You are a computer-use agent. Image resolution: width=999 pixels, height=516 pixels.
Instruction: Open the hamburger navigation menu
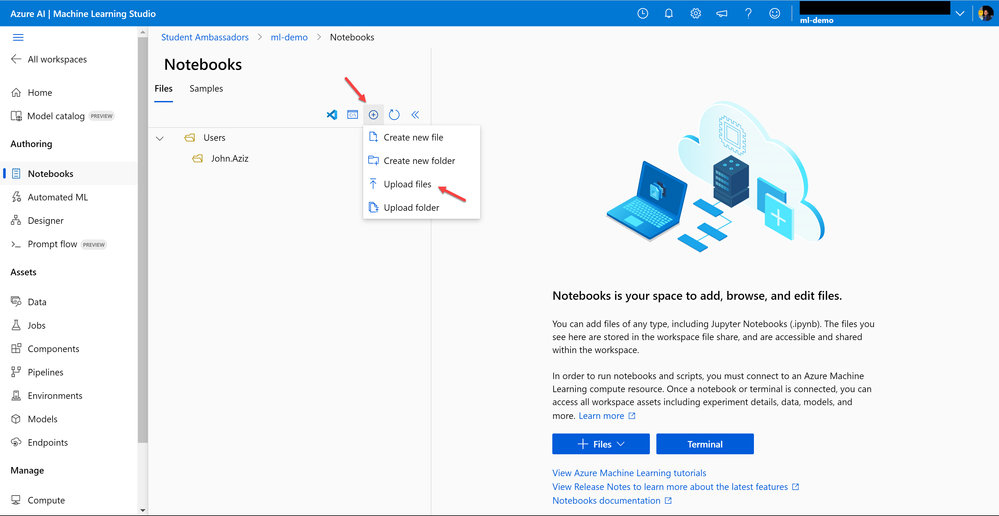pyautogui.click(x=18, y=38)
